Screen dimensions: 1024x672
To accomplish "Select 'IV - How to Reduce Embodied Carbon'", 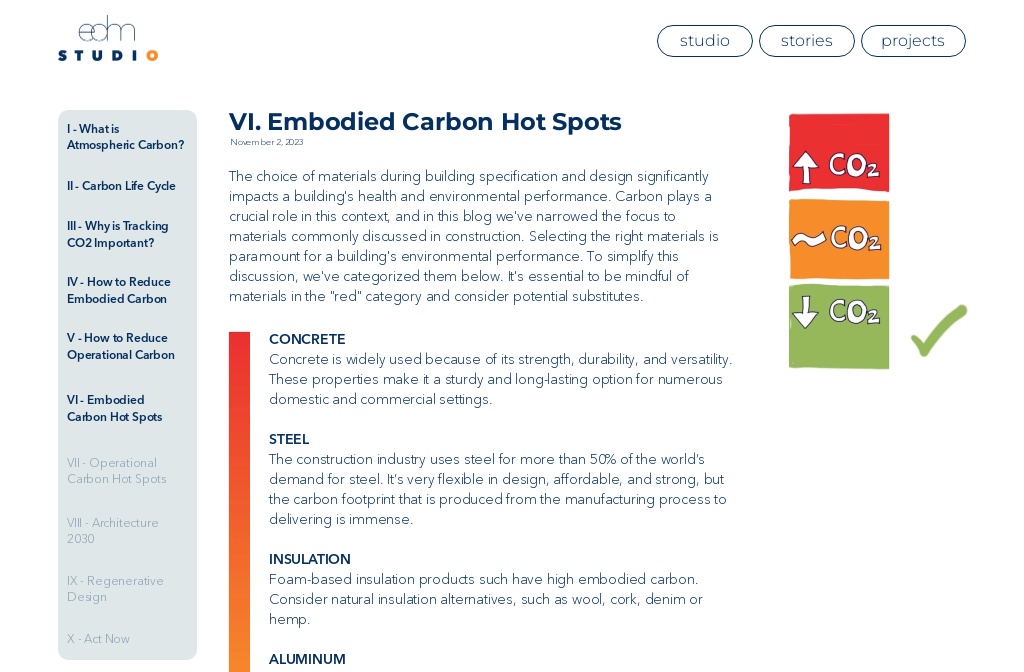I will click(x=119, y=290).
